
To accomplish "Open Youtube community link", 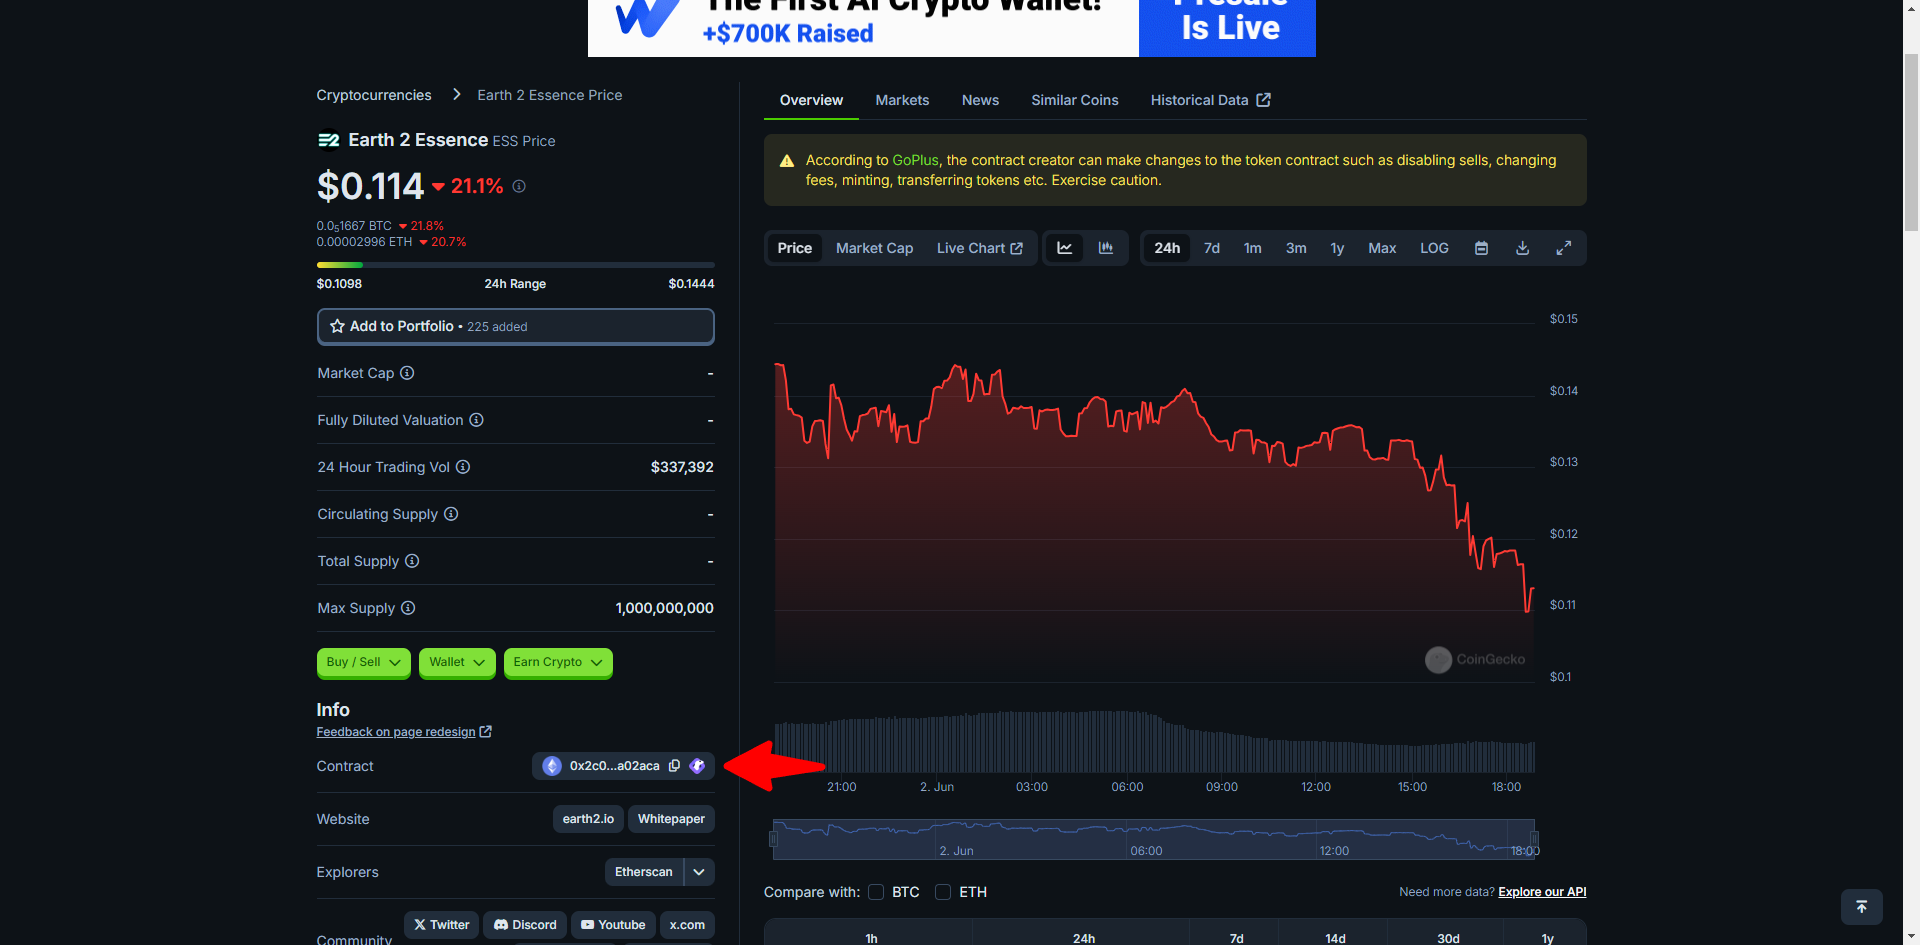I will pos(613,925).
